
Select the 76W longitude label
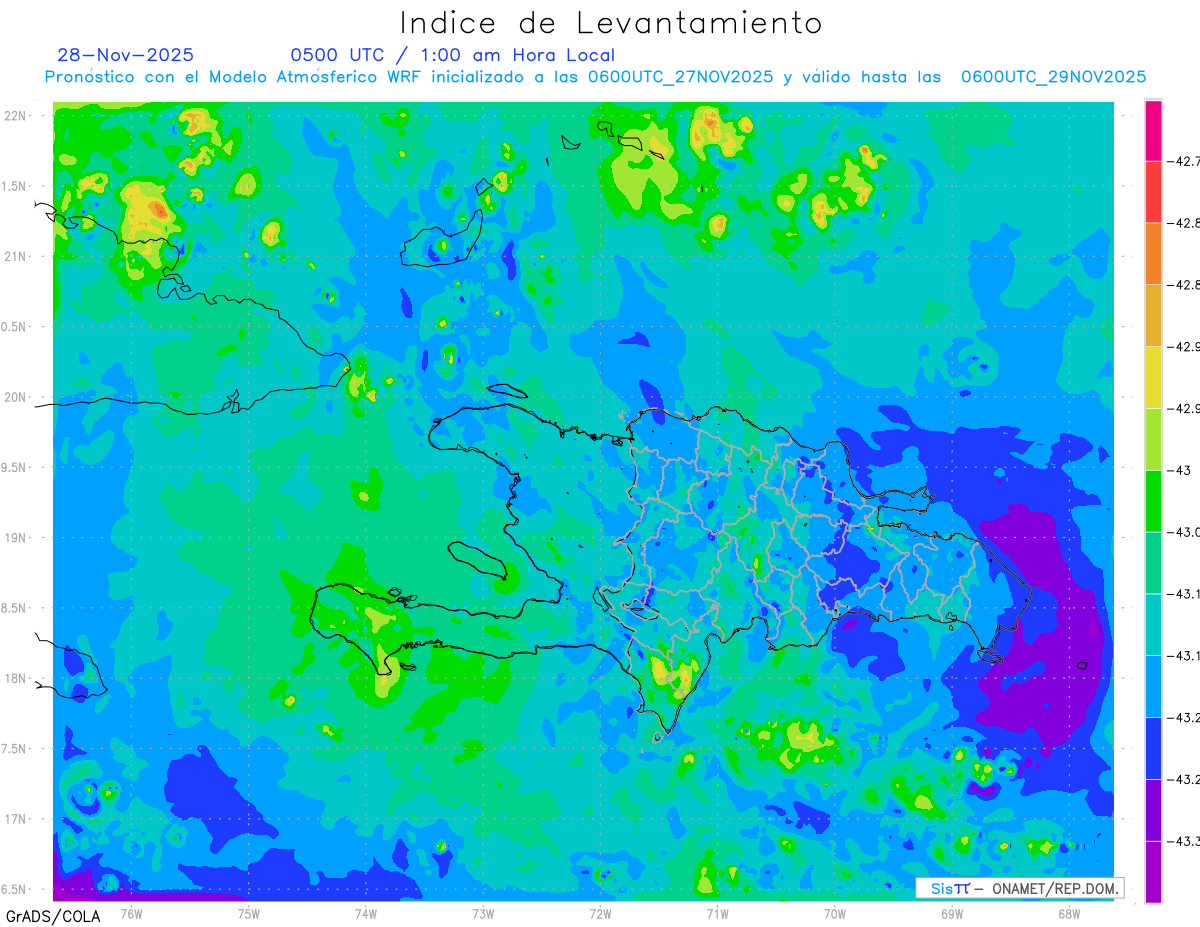(131, 913)
